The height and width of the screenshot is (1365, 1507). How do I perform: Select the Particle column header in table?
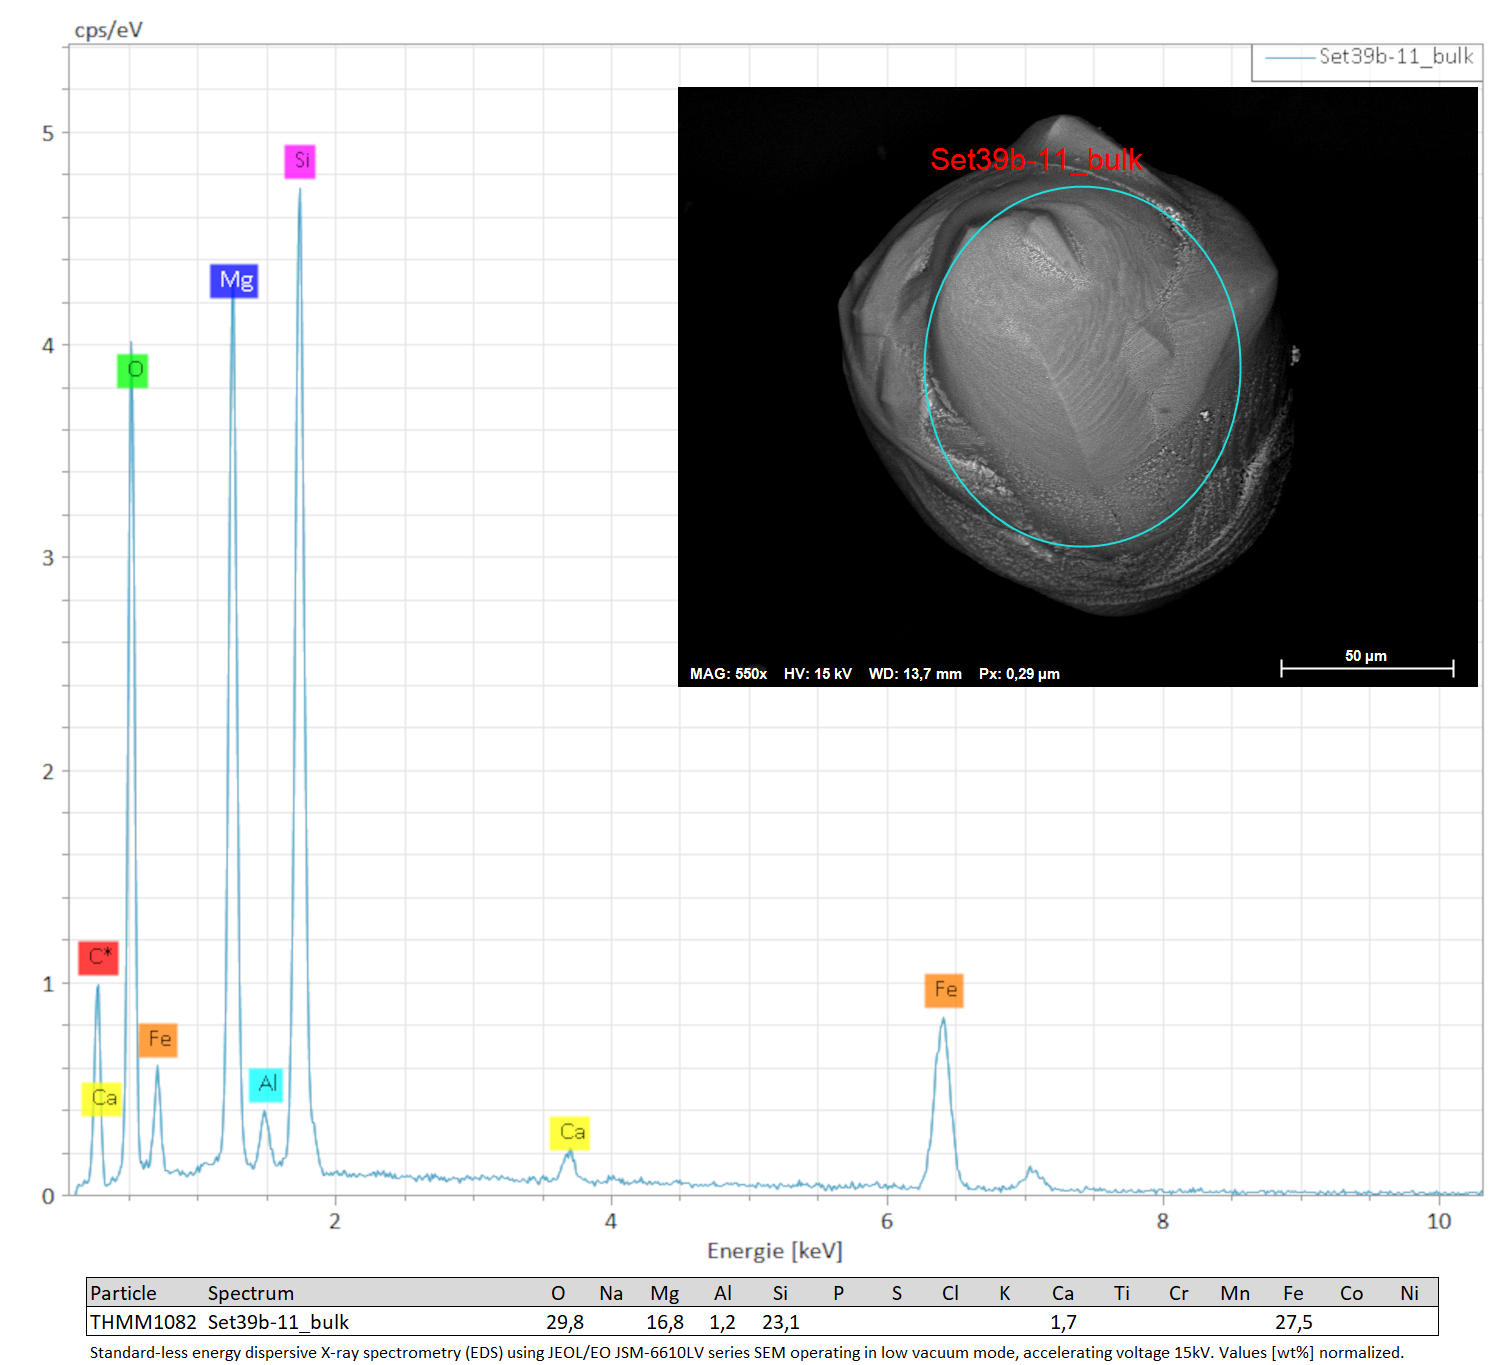123,1293
